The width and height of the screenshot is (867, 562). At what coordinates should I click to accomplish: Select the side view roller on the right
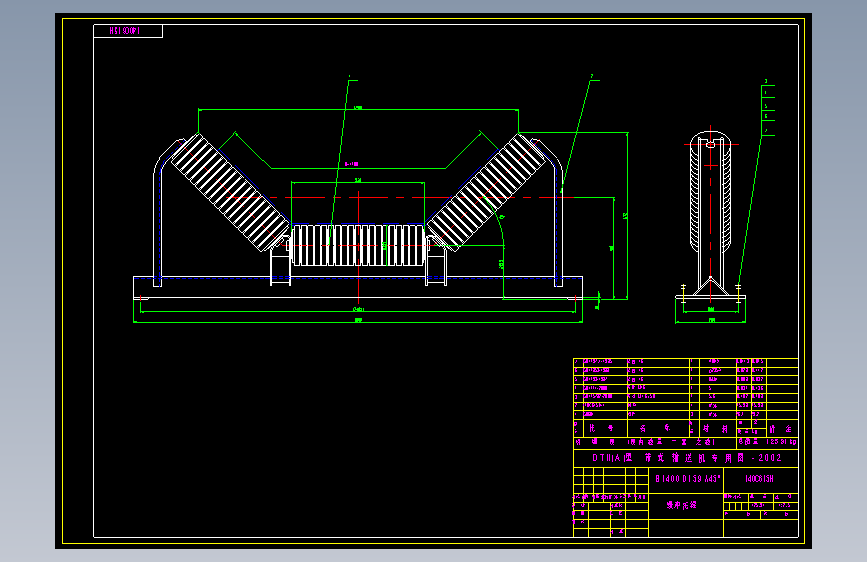point(711,191)
